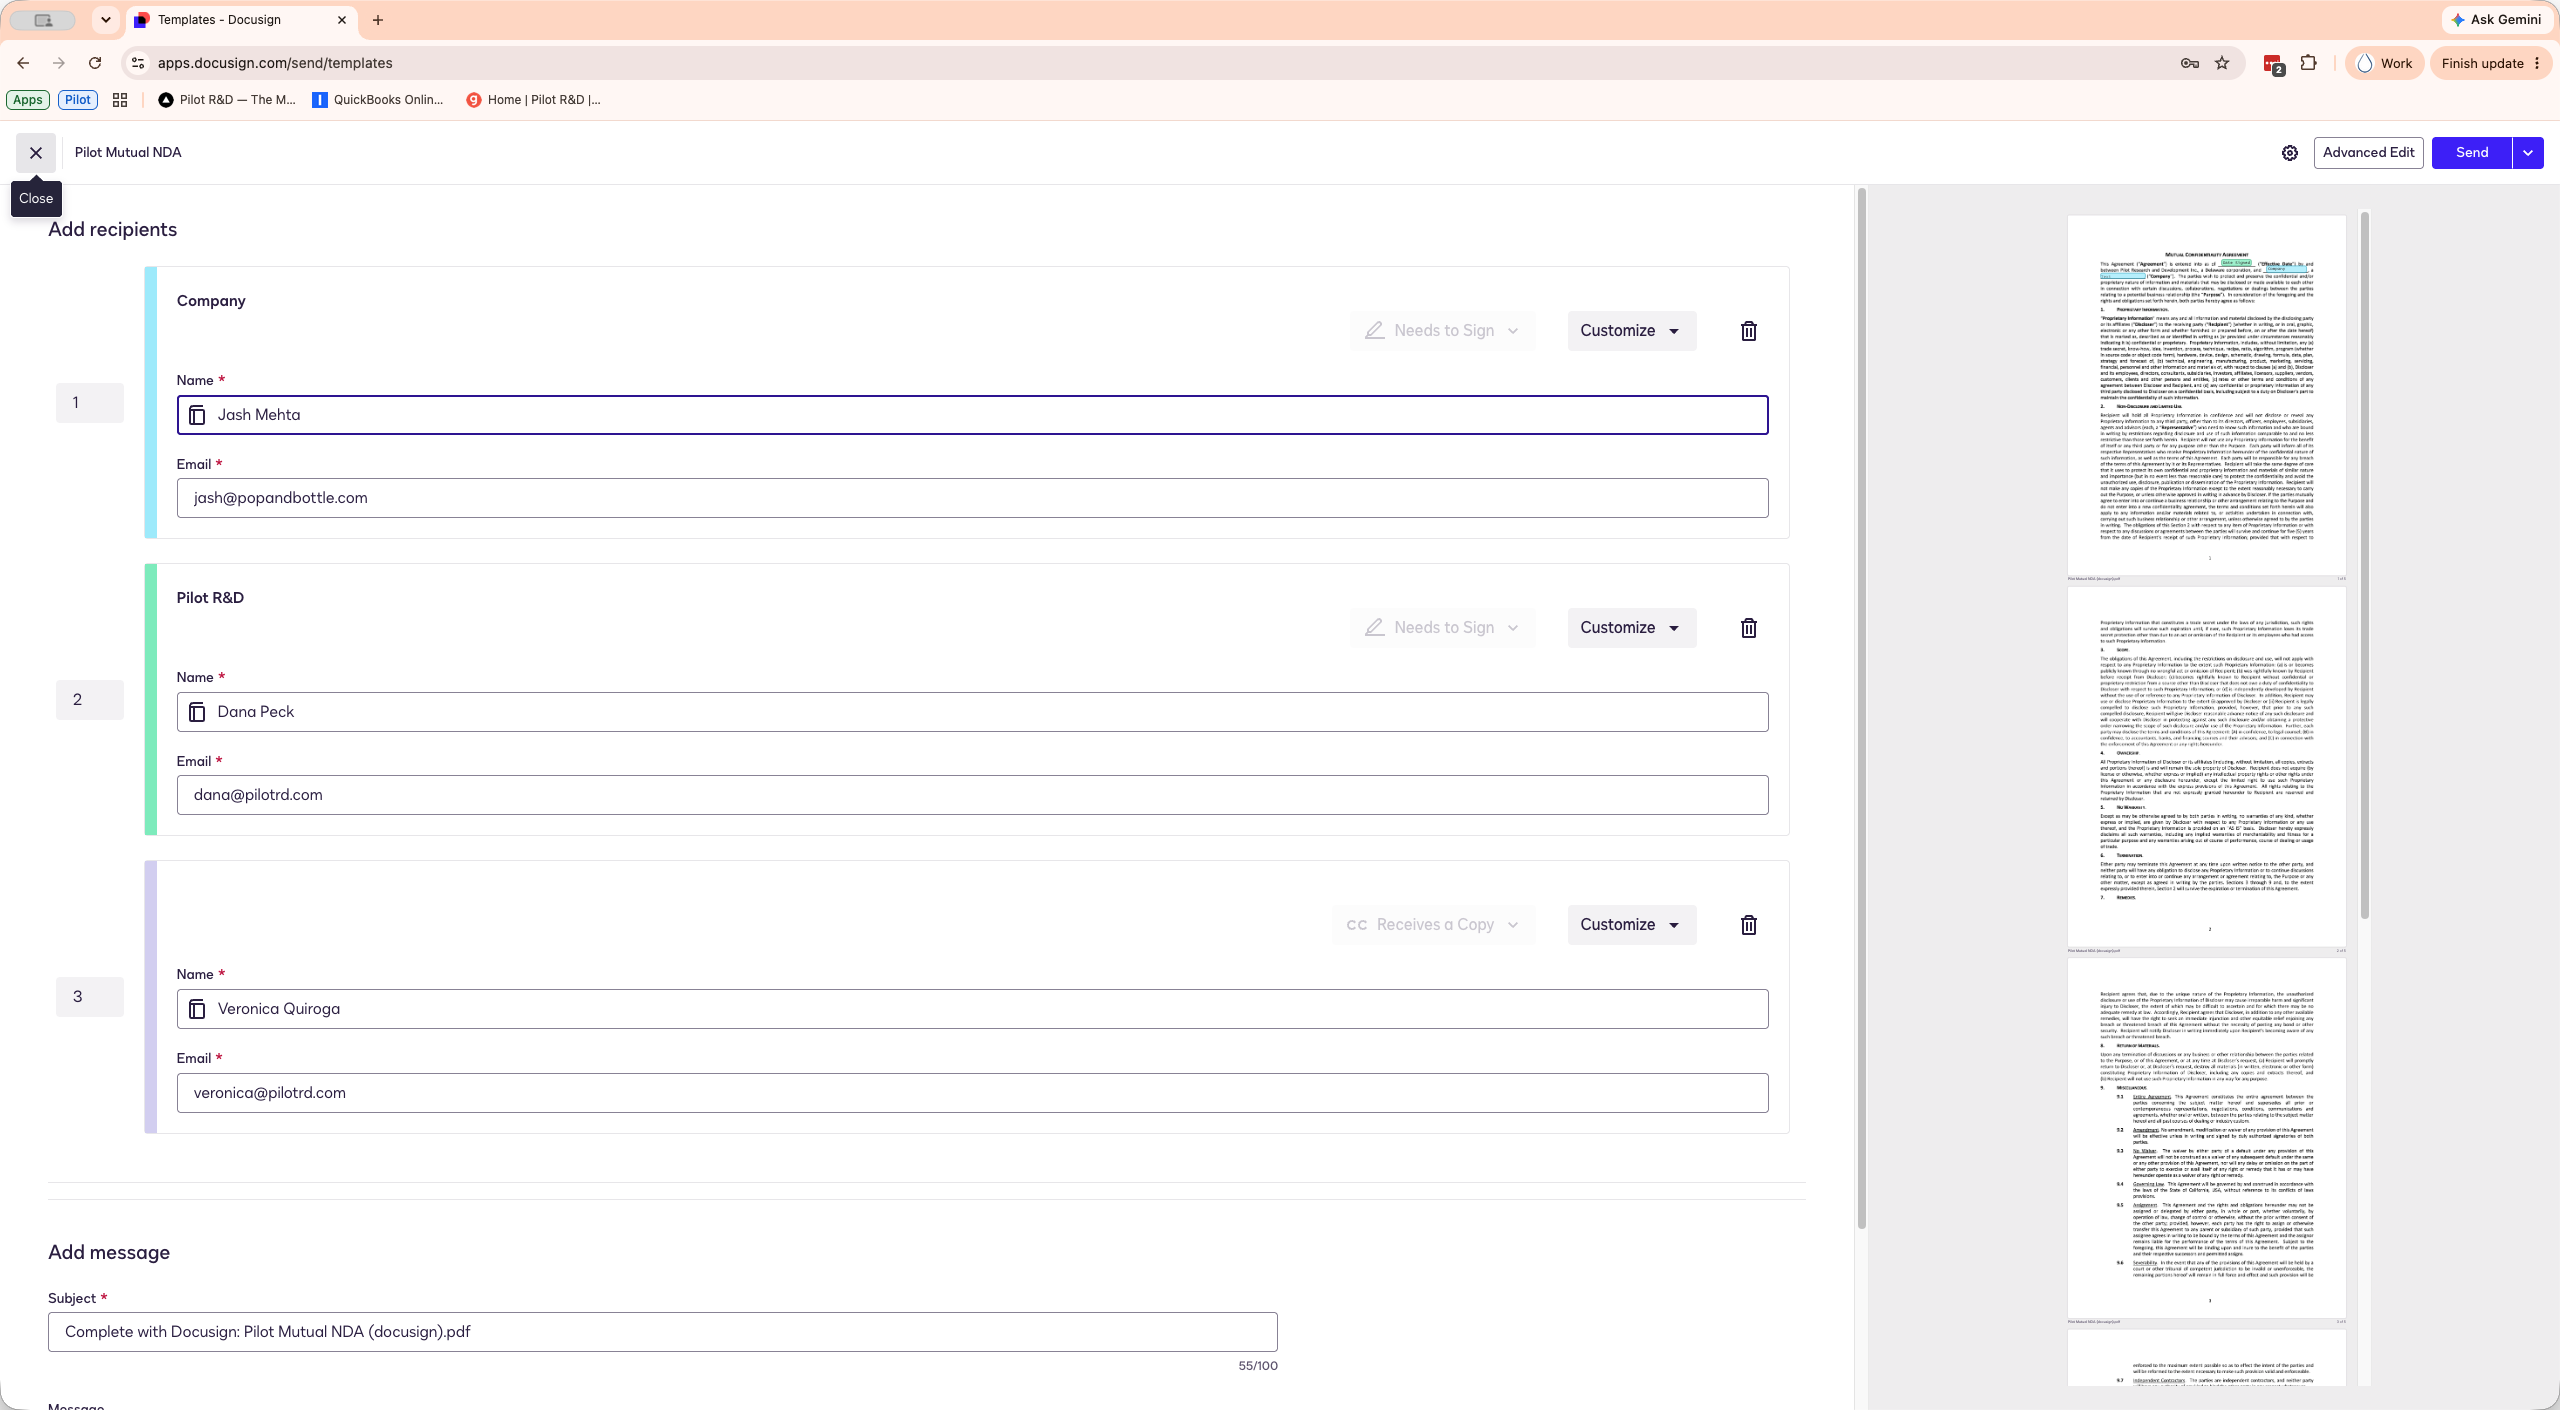The width and height of the screenshot is (2560, 1410).
Task: Open Customize dropdown for Company recipient
Action: [1631, 331]
